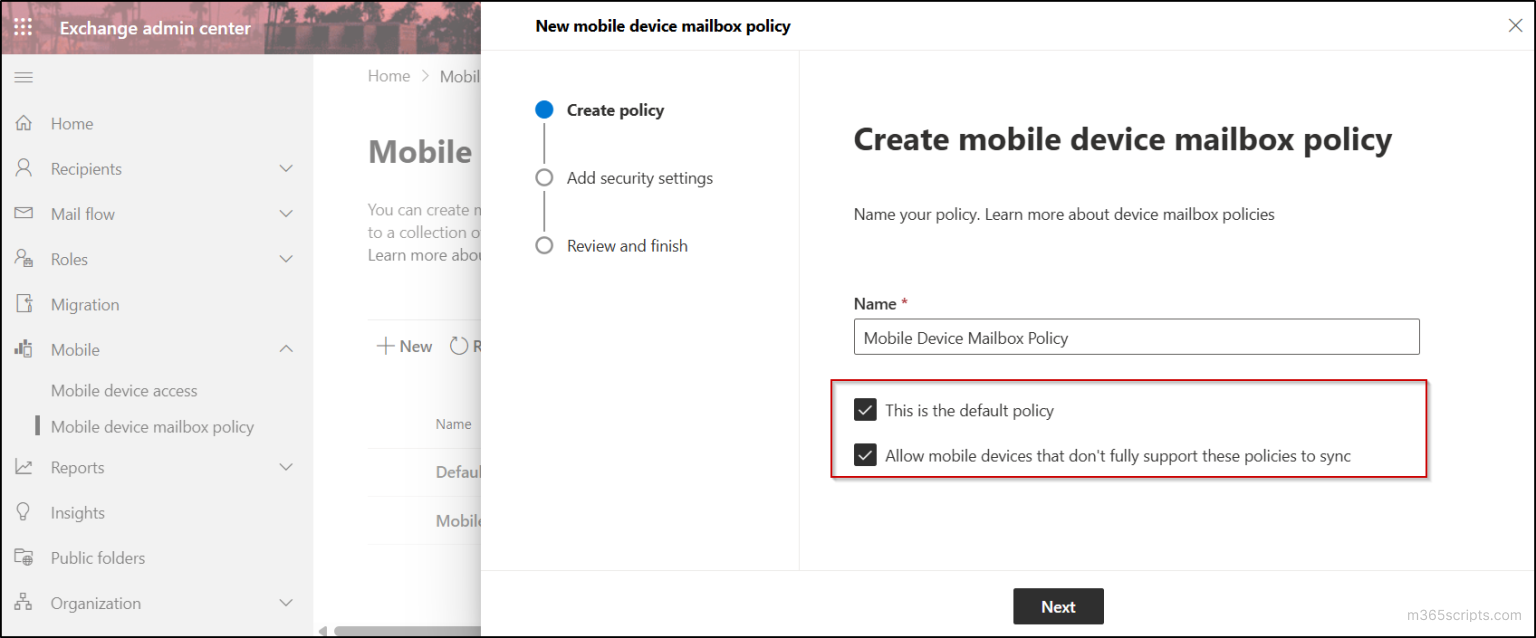Uncheck 'This is the default policy'
The height and width of the screenshot is (638, 1536).
point(865,409)
